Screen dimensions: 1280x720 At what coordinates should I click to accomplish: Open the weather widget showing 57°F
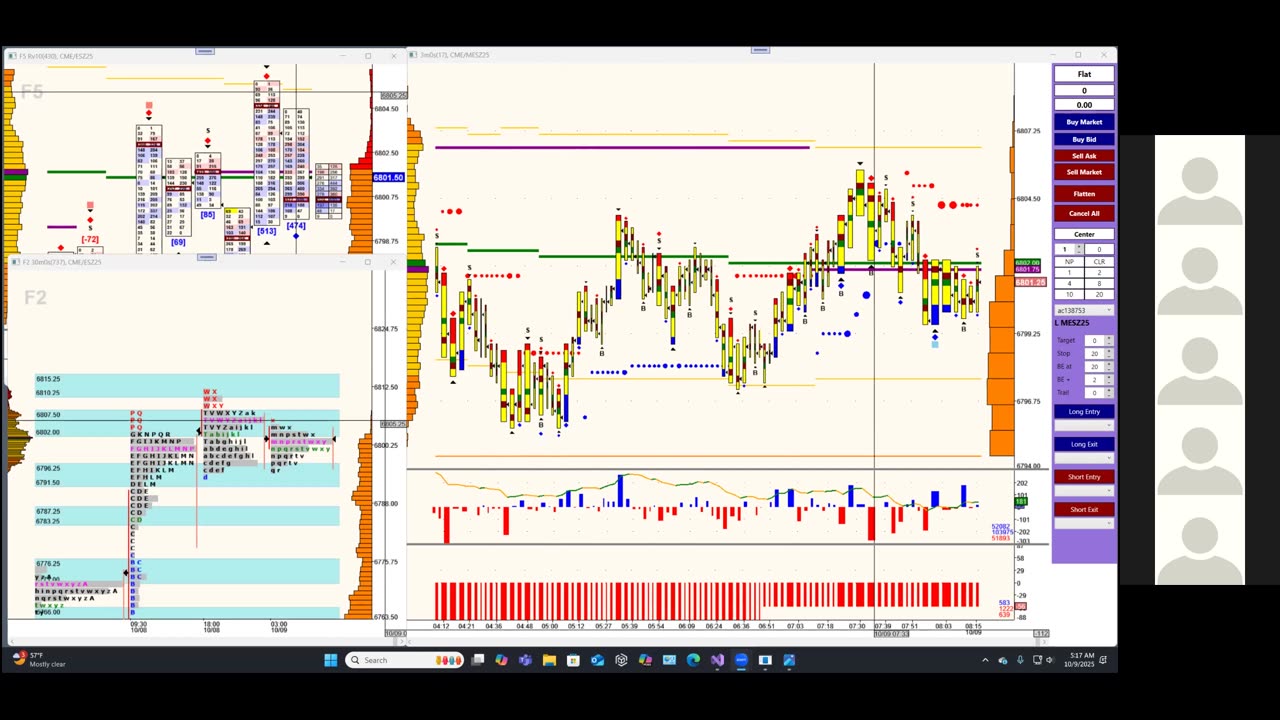click(x=40, y=660)
